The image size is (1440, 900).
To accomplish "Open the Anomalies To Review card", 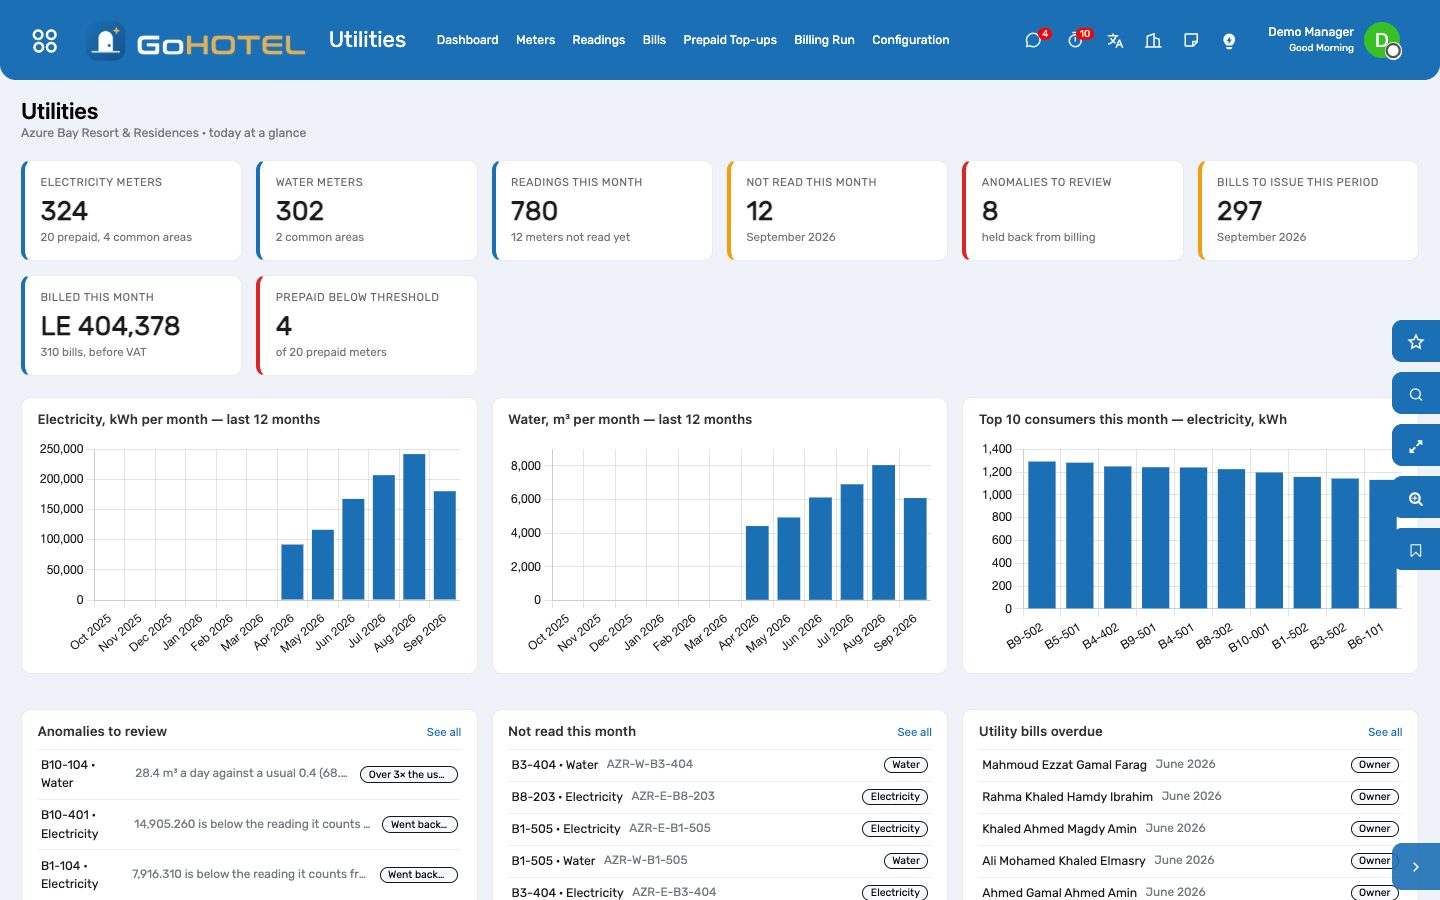I will [1073, 211].
